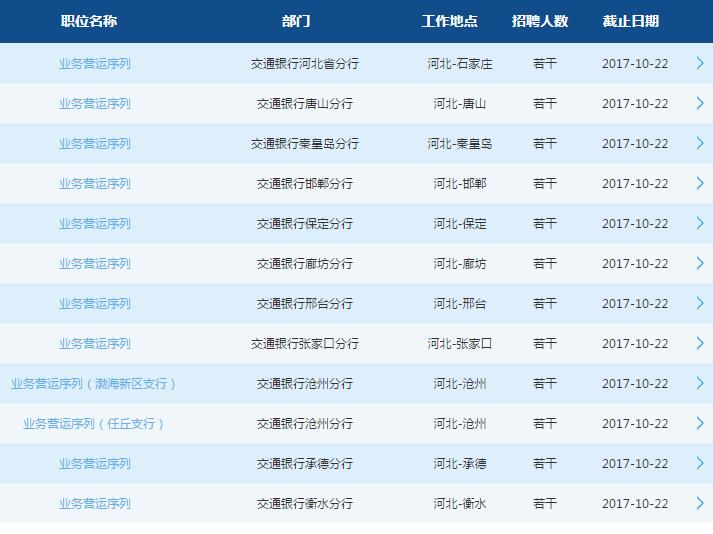Open 业务营运序列 link for 交通银行河北省分行
713x534 pixels.
coord(94,63)
